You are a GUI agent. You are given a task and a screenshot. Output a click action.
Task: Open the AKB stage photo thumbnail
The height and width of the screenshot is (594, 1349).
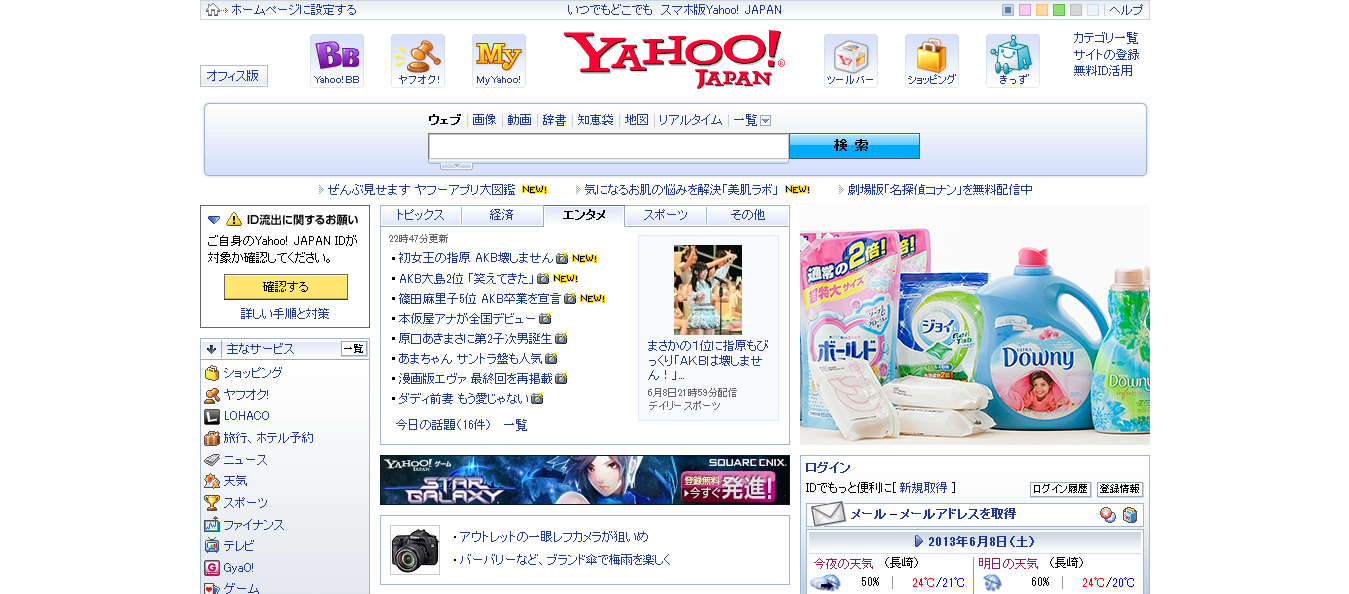coord(708,290)
